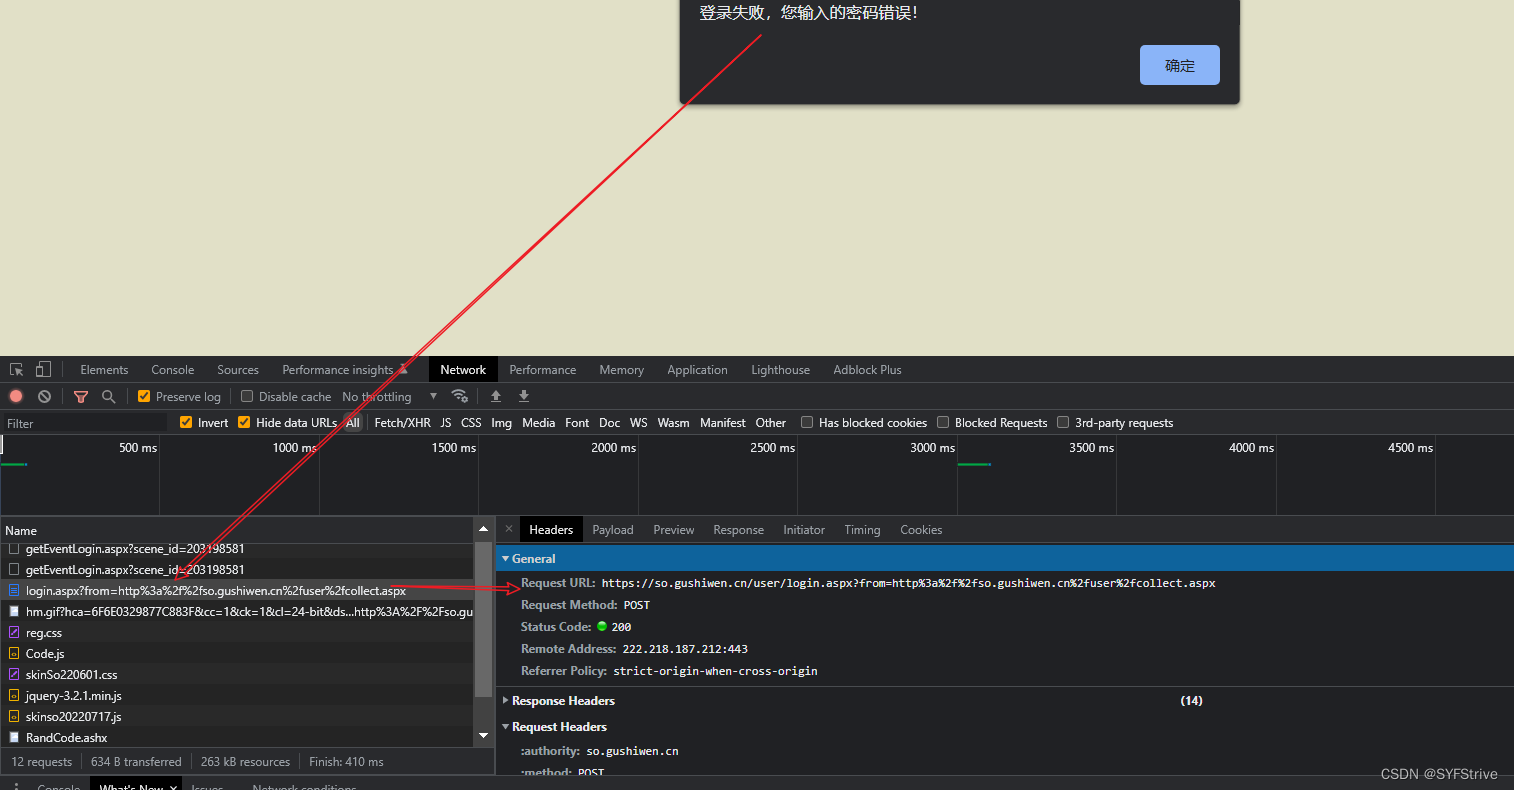Filter requests by Doc type

pos(610,422)
